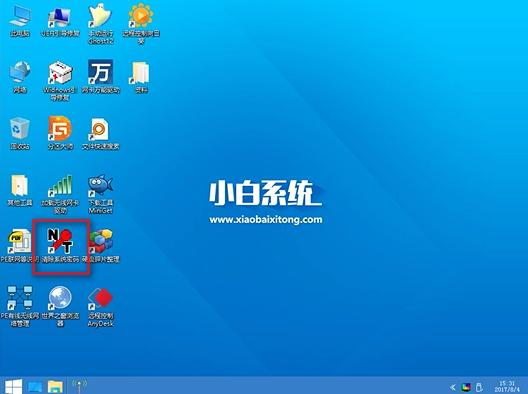Open the This PC computer icon
528x394 pixels.
point(20,21)
